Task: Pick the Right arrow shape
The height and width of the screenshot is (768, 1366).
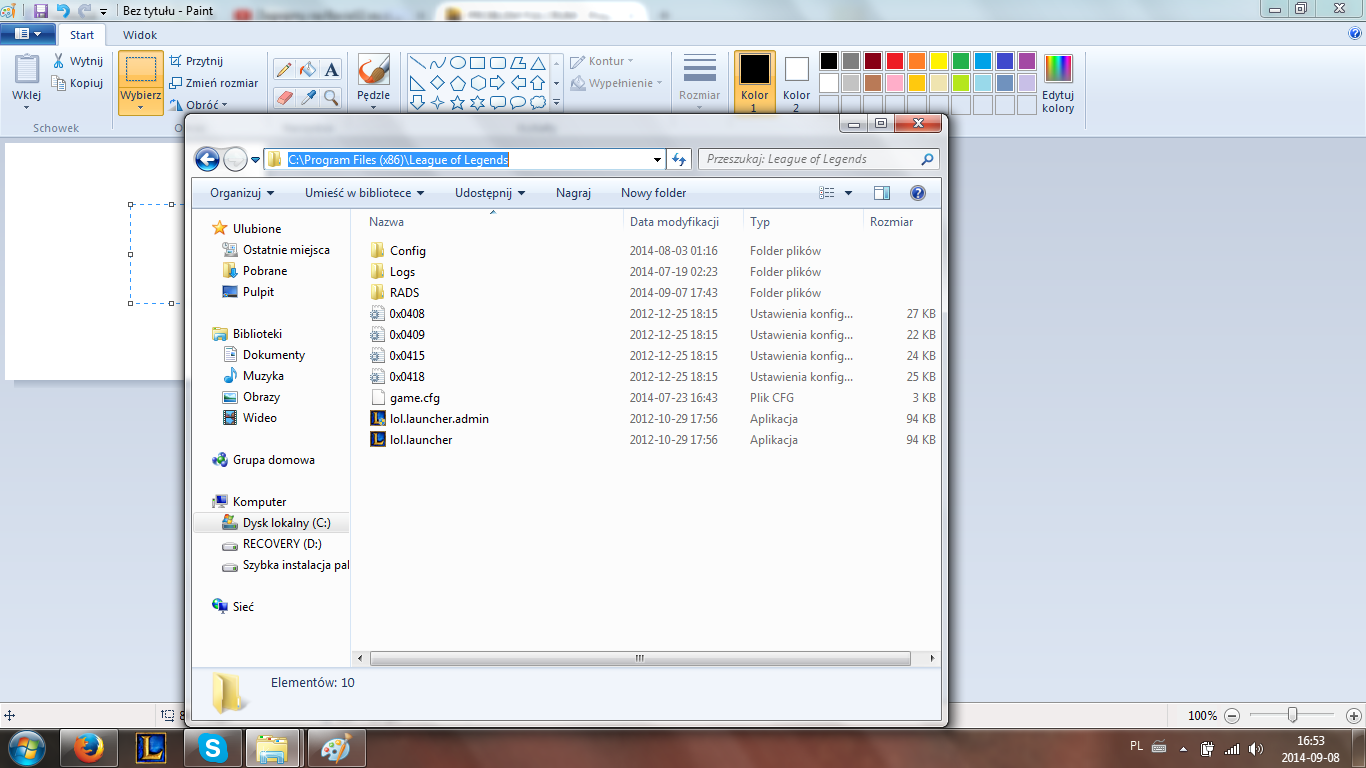Action: (497, 83)
